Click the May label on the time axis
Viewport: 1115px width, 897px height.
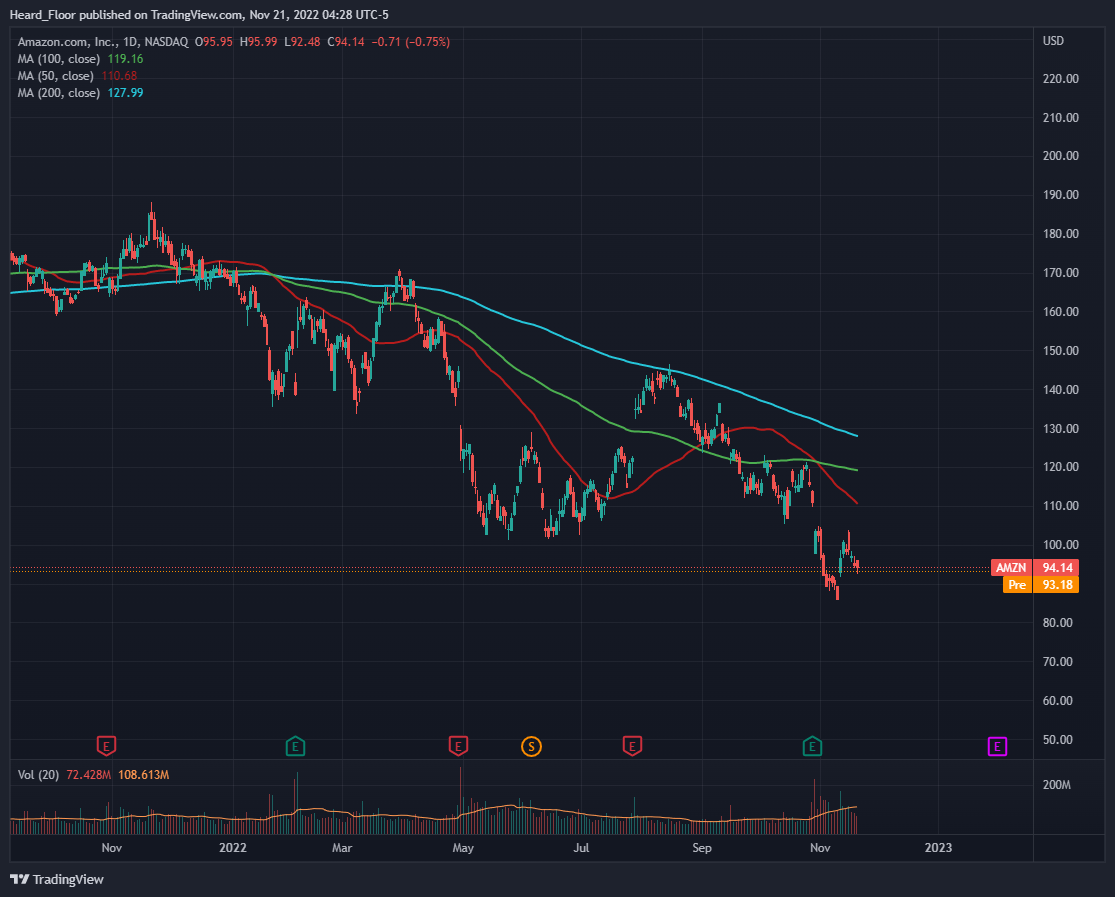tap(463, 847)
